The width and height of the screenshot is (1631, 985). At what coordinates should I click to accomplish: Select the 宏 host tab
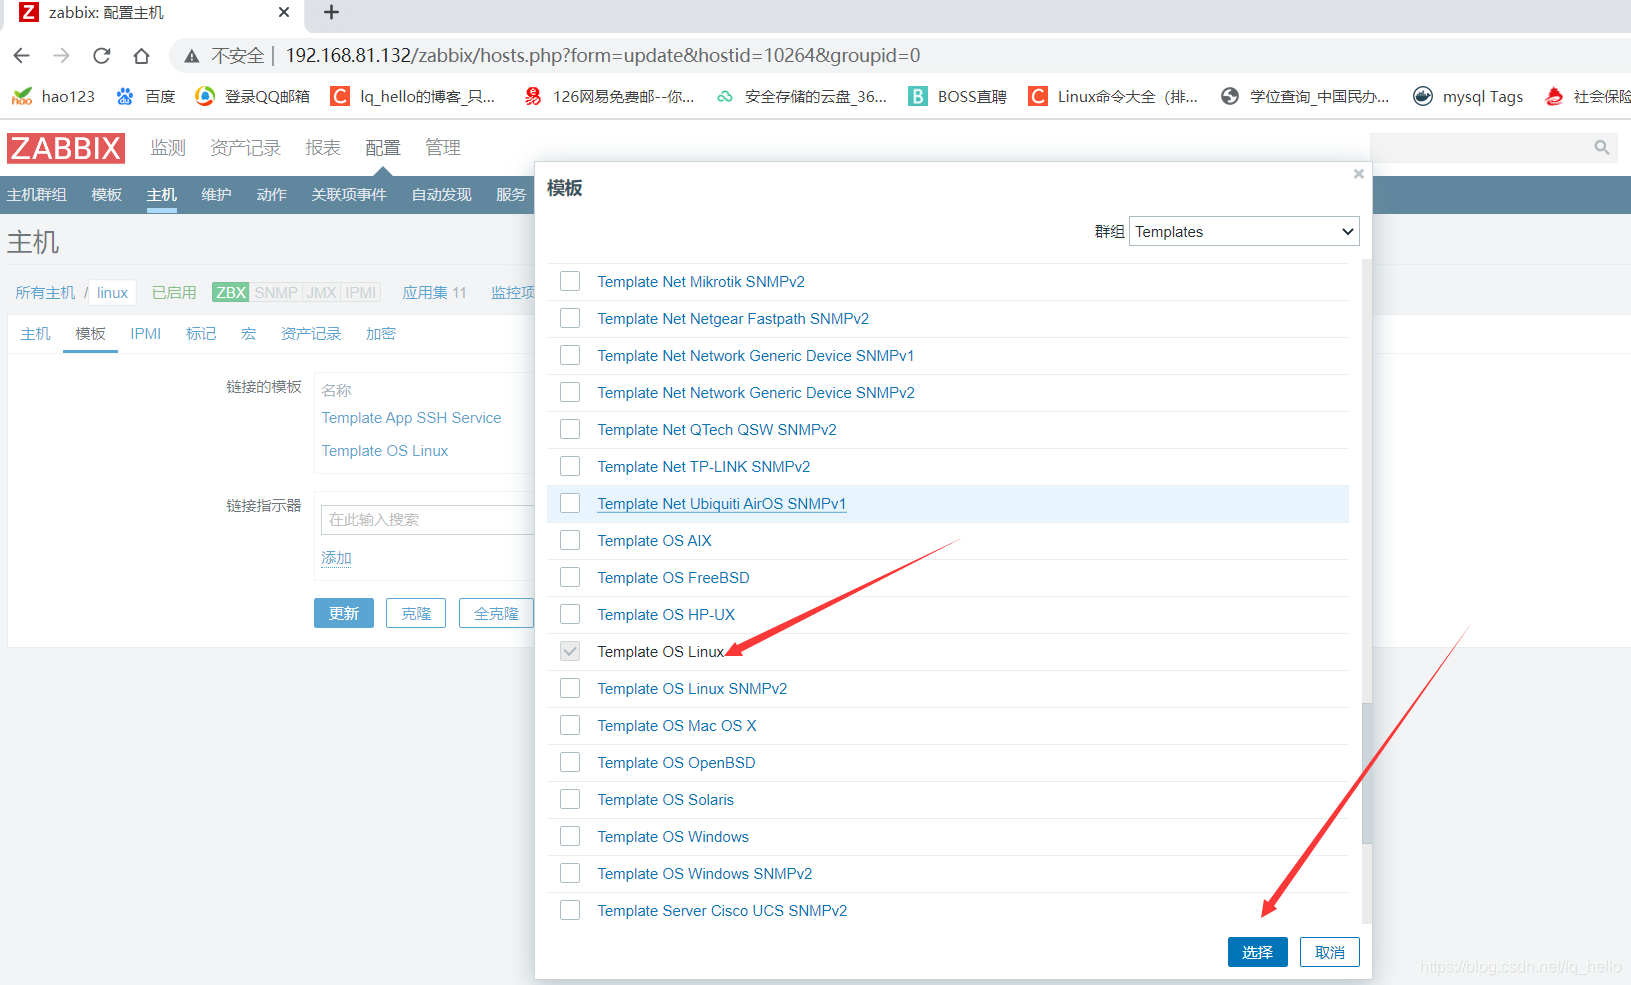[249, 334]
